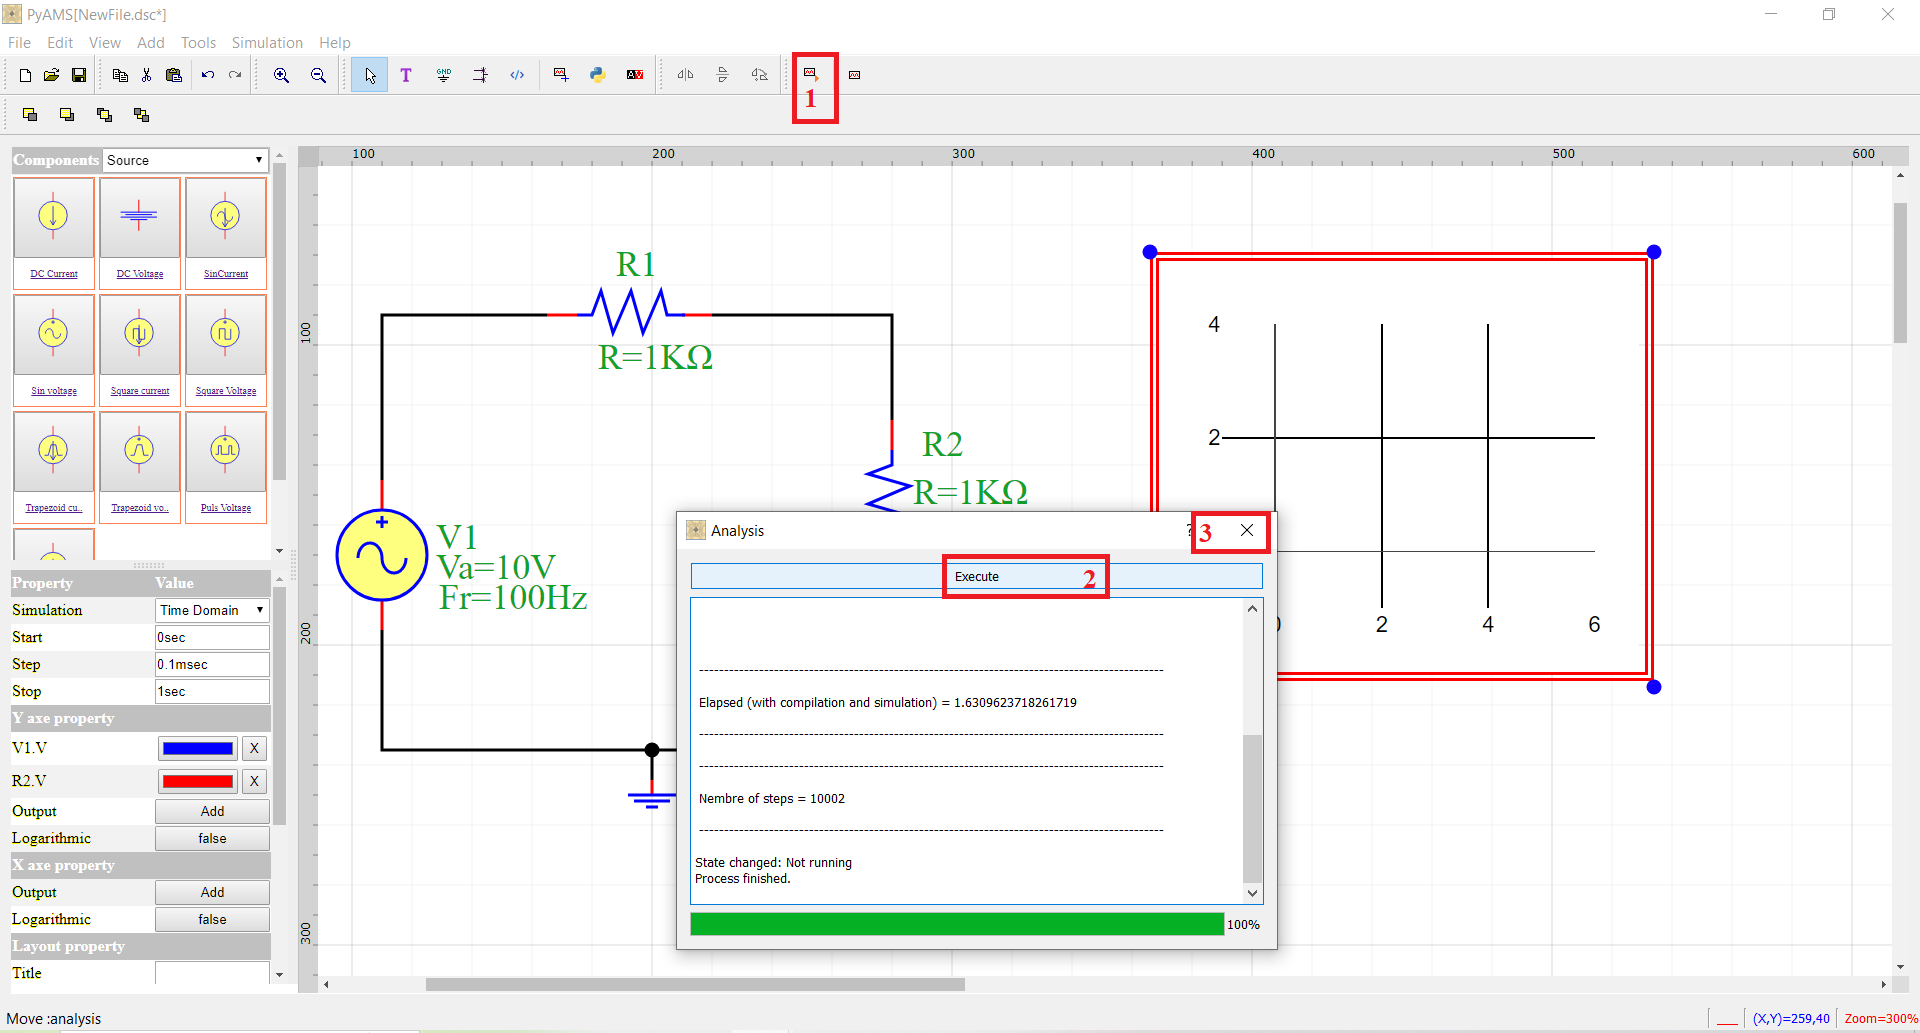Toggle X axe Logarithmic false value
This screenshot has width=1920, height=1033.
(212, 919)
